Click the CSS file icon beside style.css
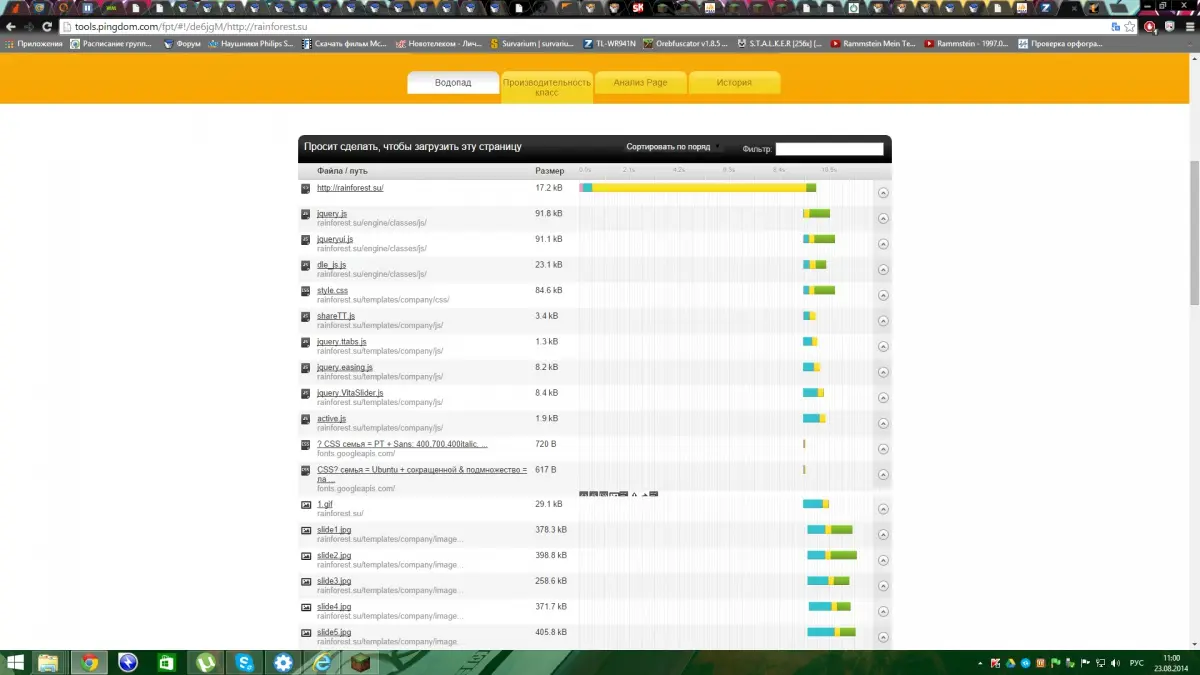 tap(306, 291)
